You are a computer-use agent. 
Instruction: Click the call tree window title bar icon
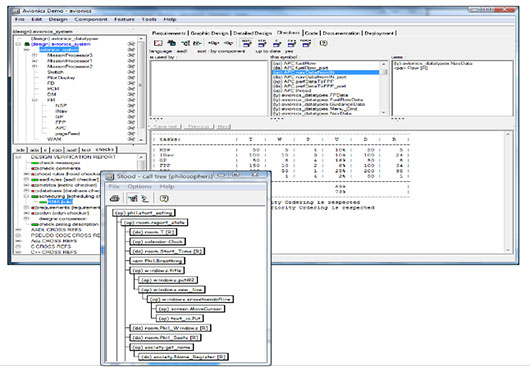[x=110, y=177]
